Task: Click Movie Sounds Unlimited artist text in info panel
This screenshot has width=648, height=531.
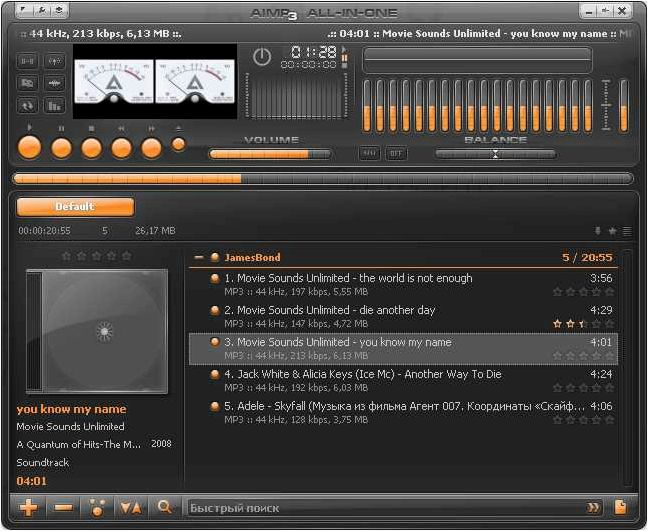Action: pos(70,426)
